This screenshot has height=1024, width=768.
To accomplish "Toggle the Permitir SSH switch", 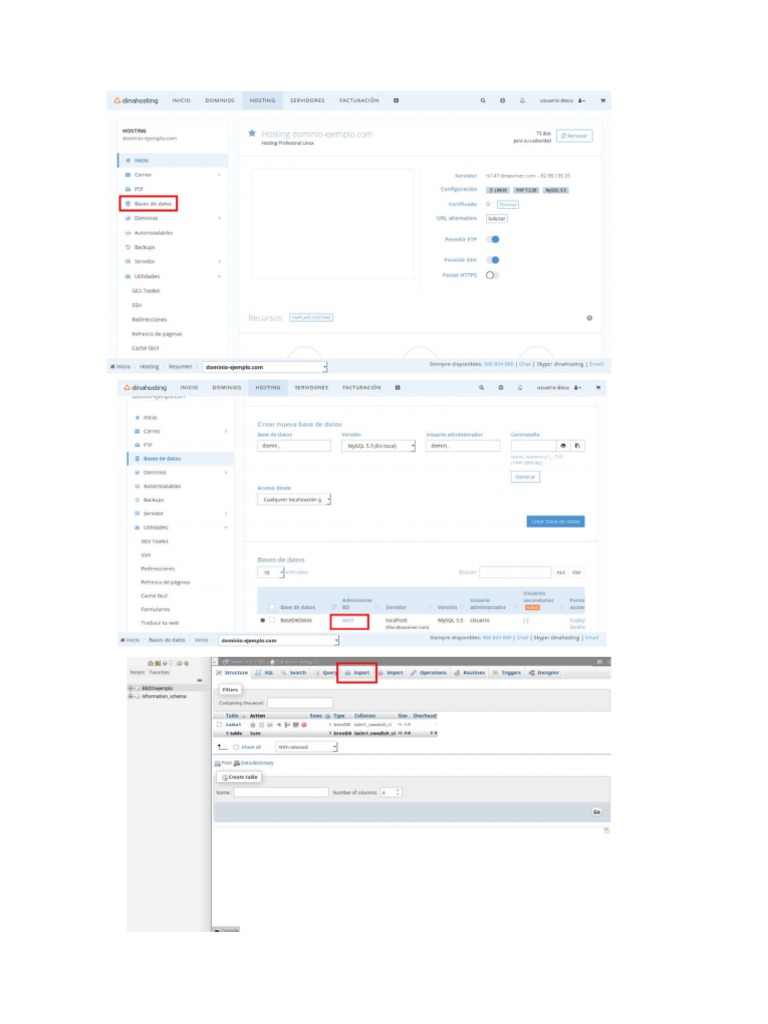I will 493,260.
